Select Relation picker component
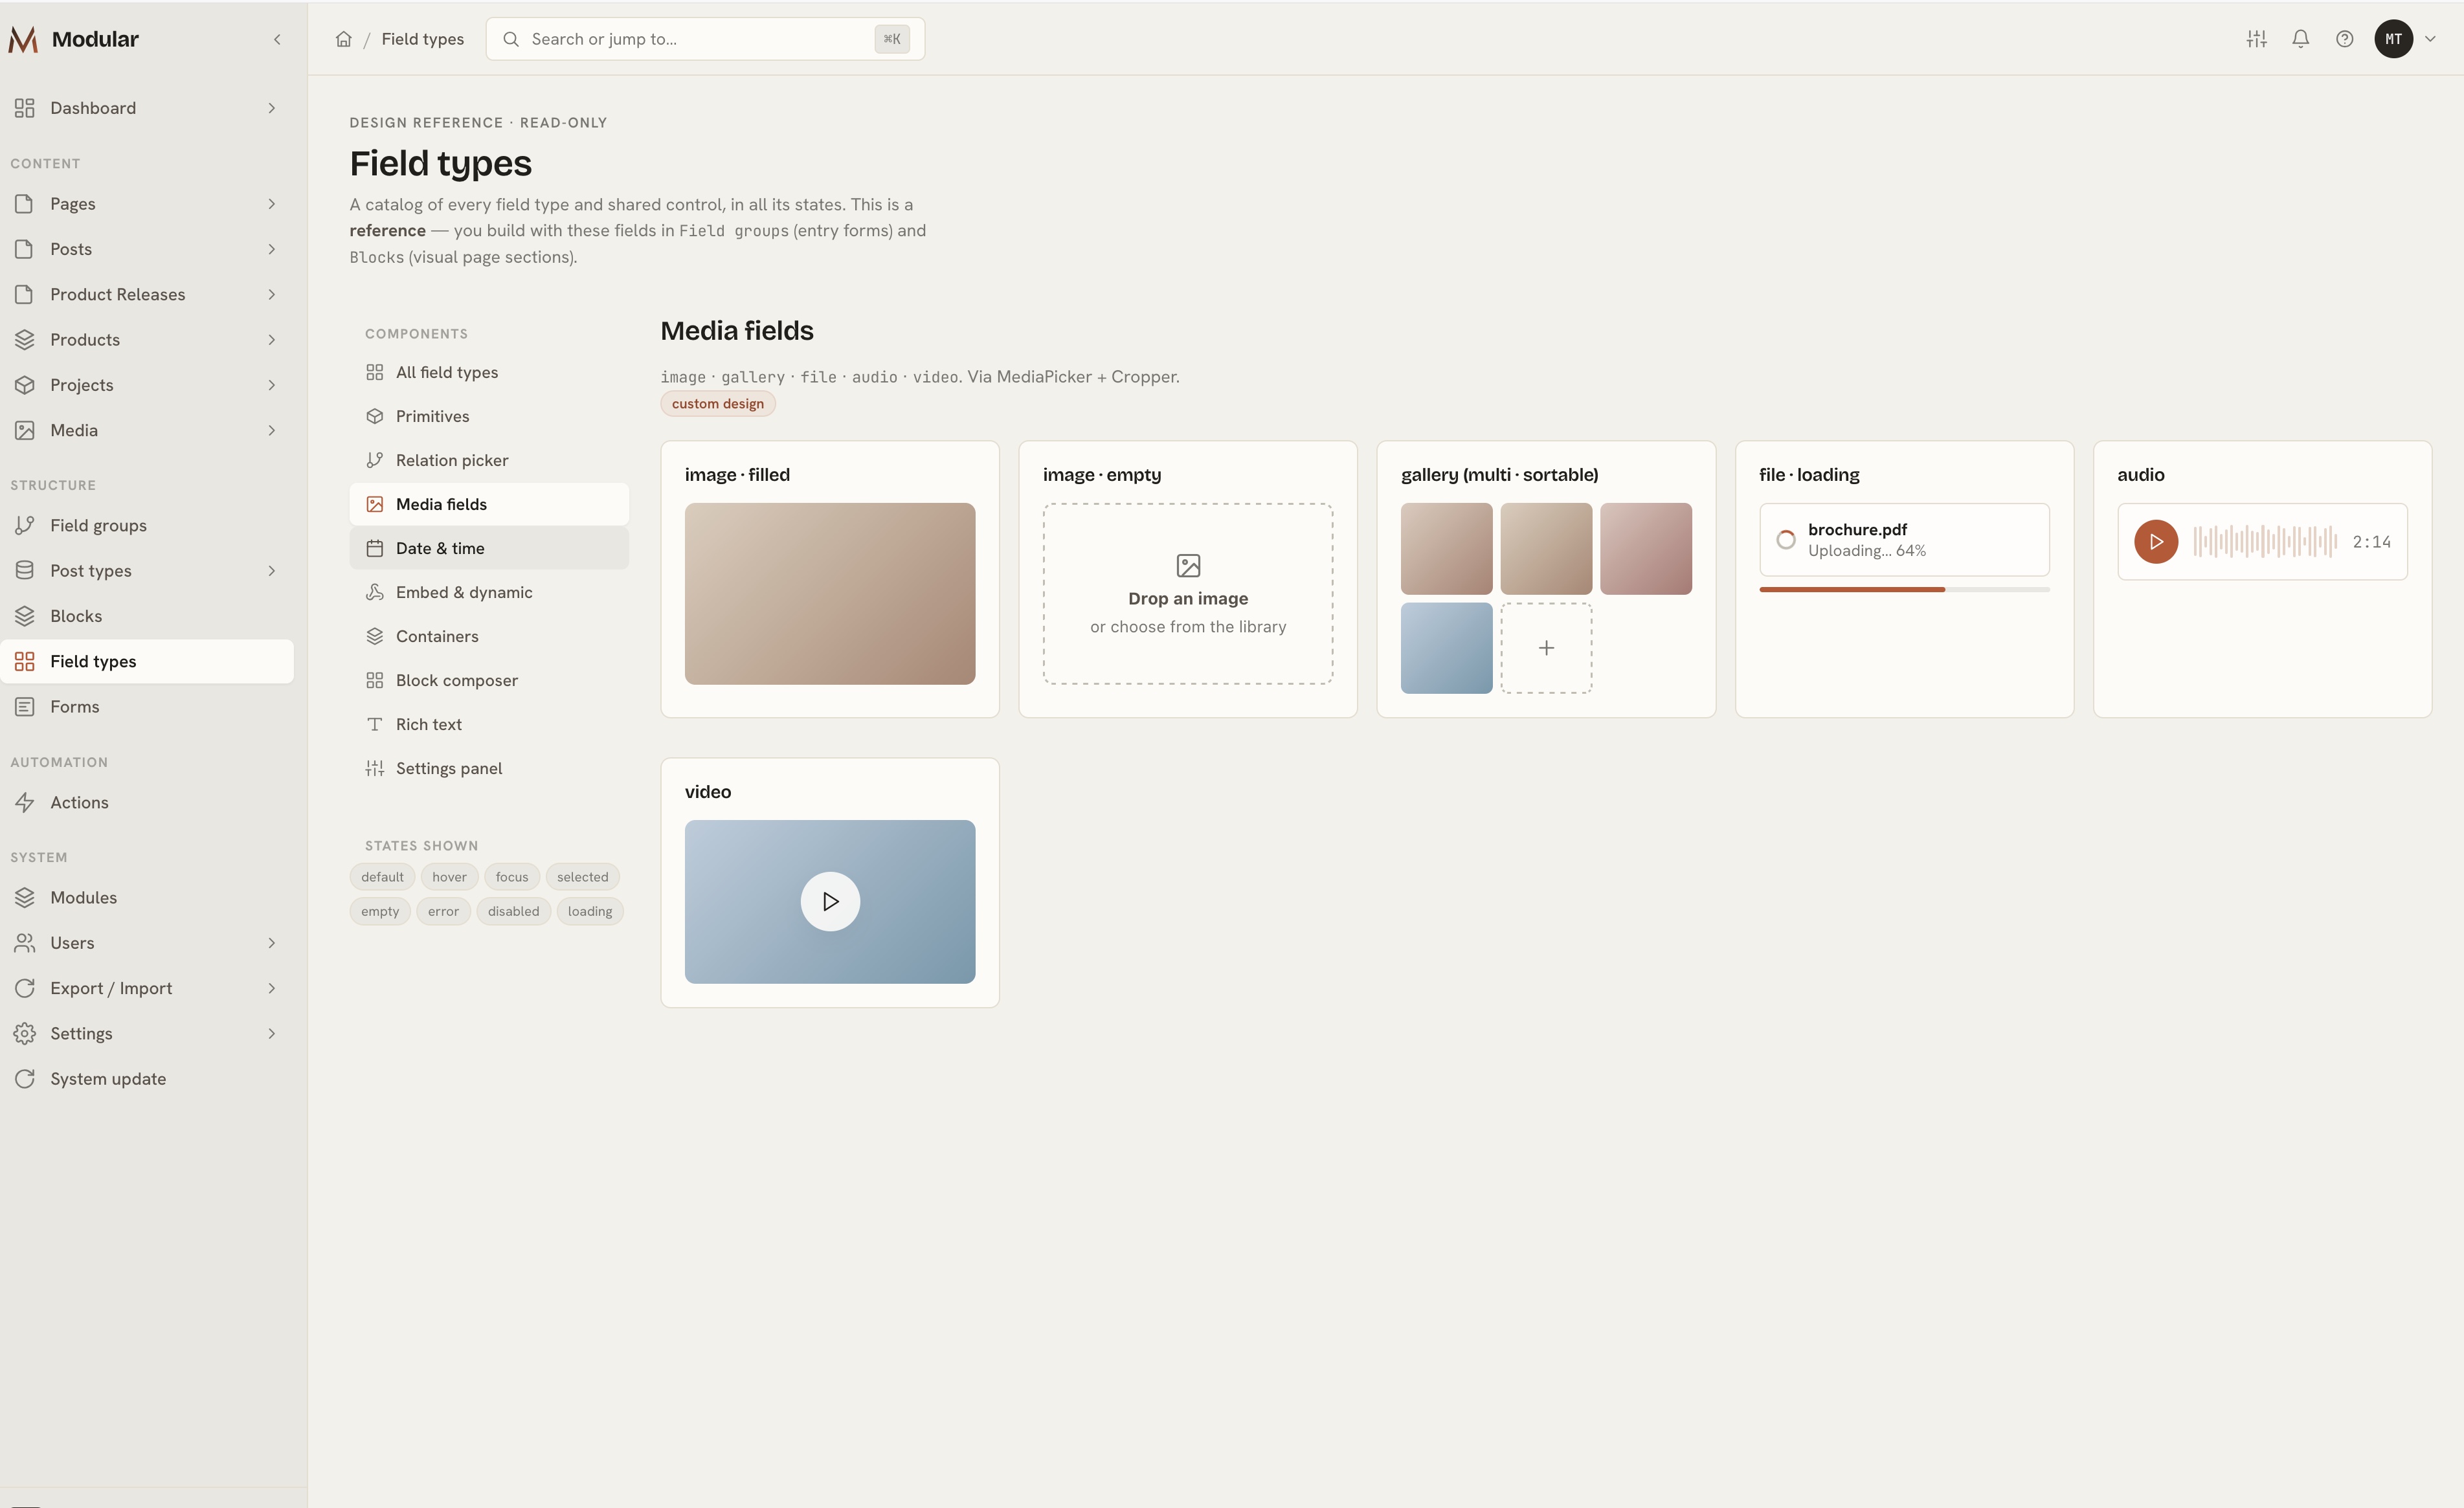2464x1508 pixels. tap(489, 460)
